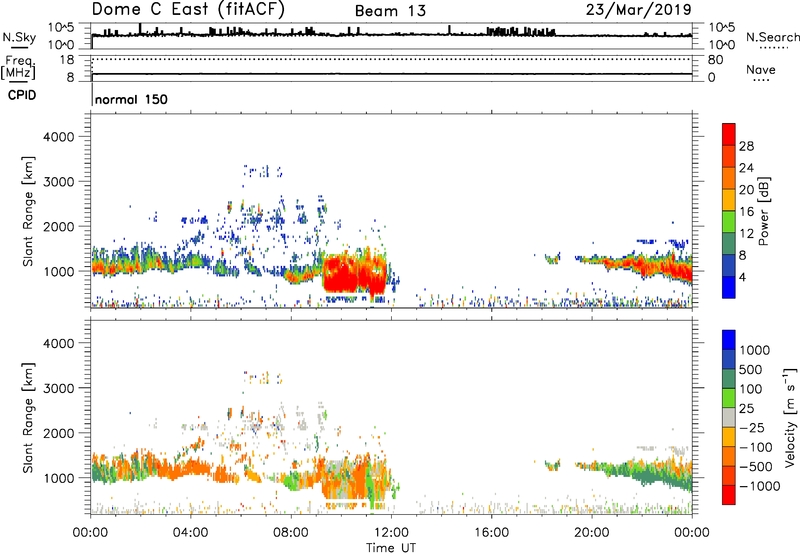Screen dimensions: 800x554
Task: Click the red swatch of the power color bar
Action: pos(729,133)
